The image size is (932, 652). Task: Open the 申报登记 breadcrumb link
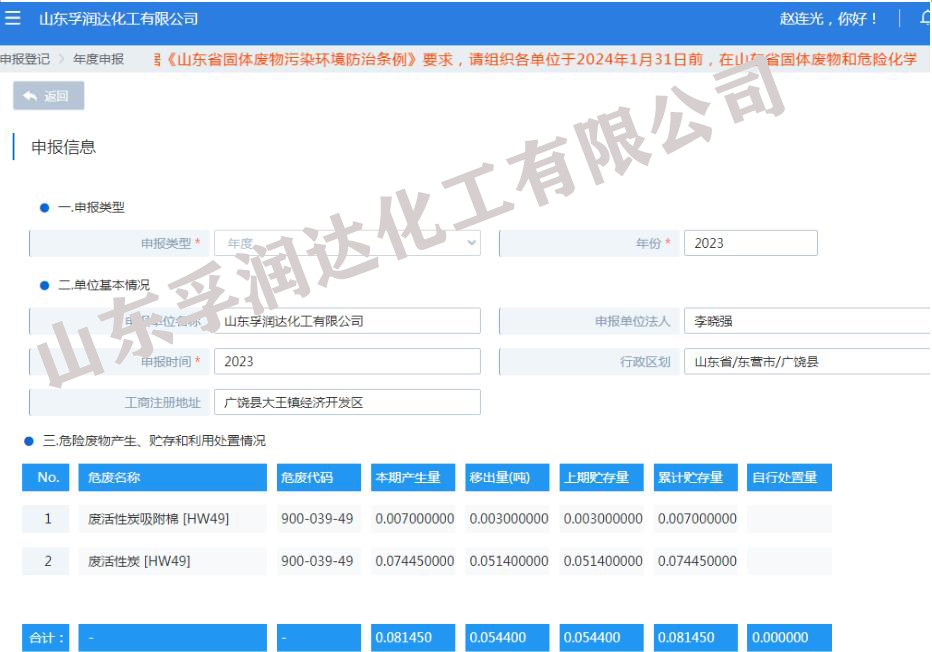25,59
